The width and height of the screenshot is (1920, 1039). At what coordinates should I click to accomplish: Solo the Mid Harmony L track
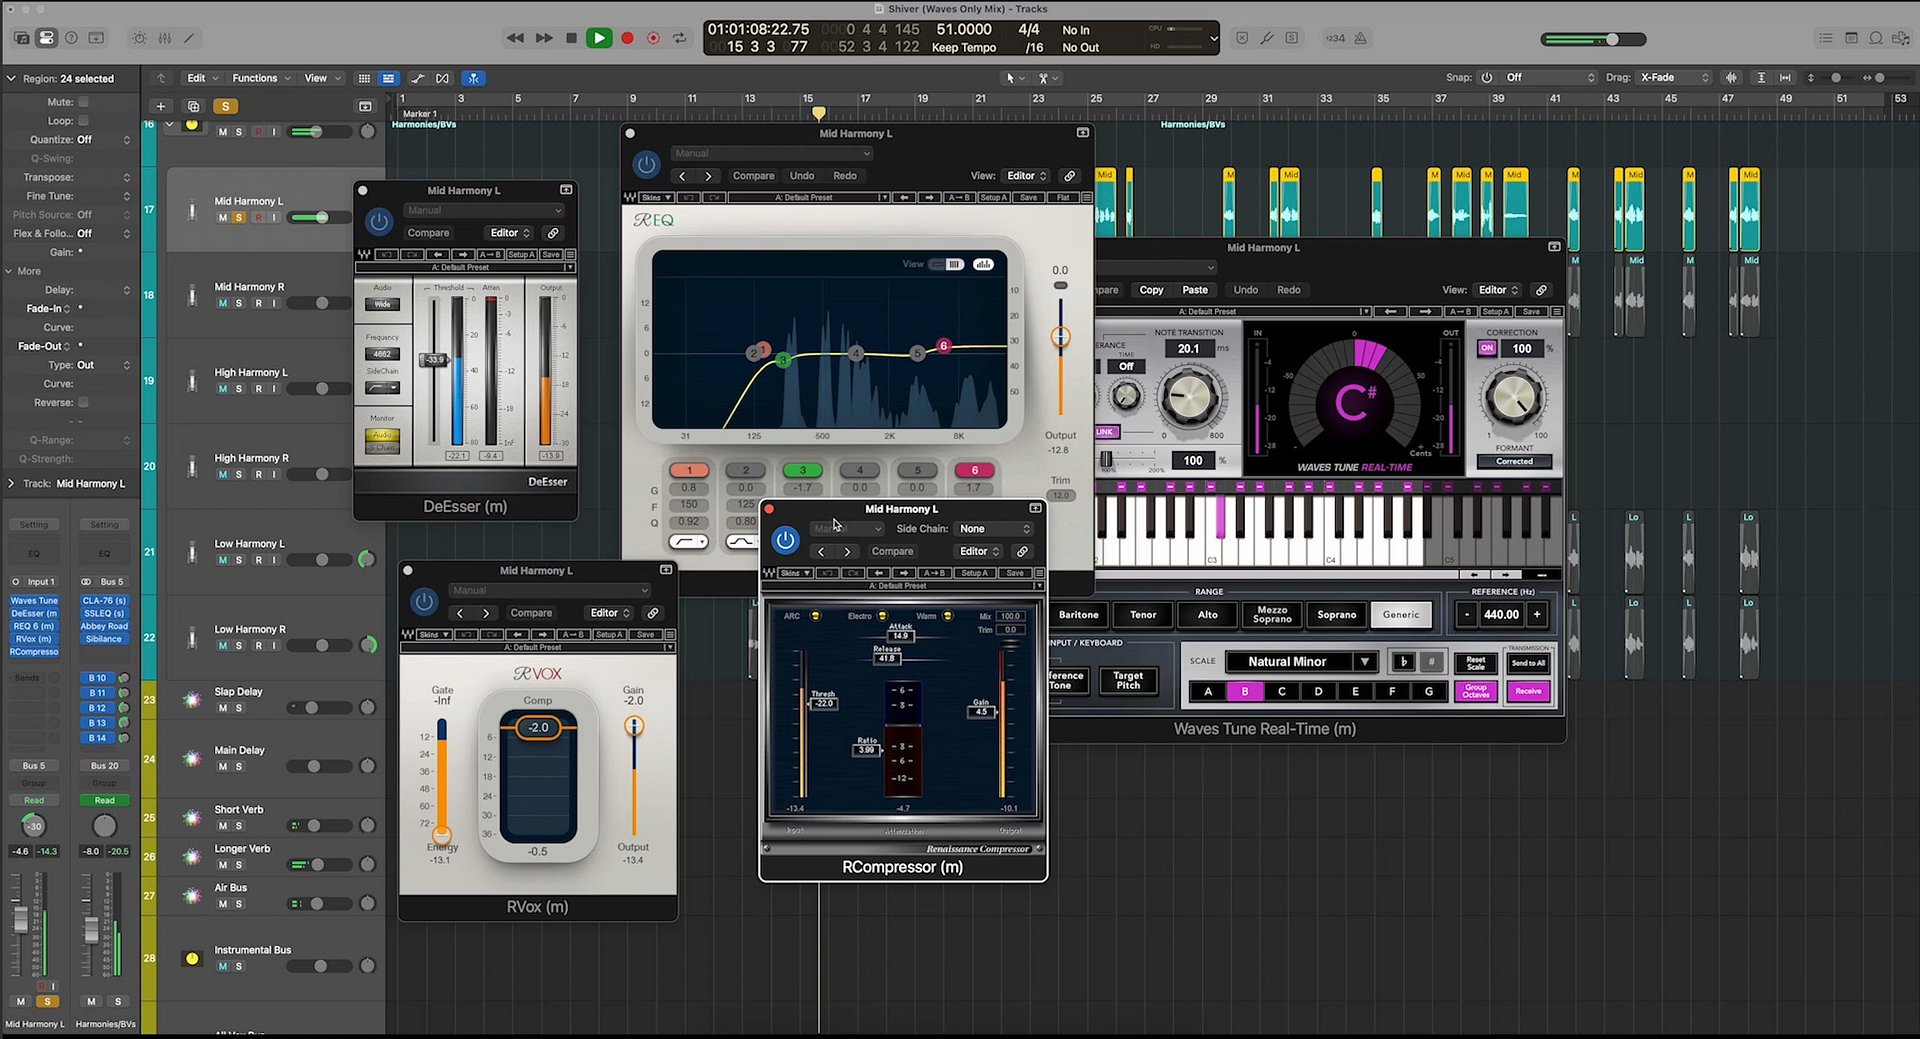pos(238,217)
